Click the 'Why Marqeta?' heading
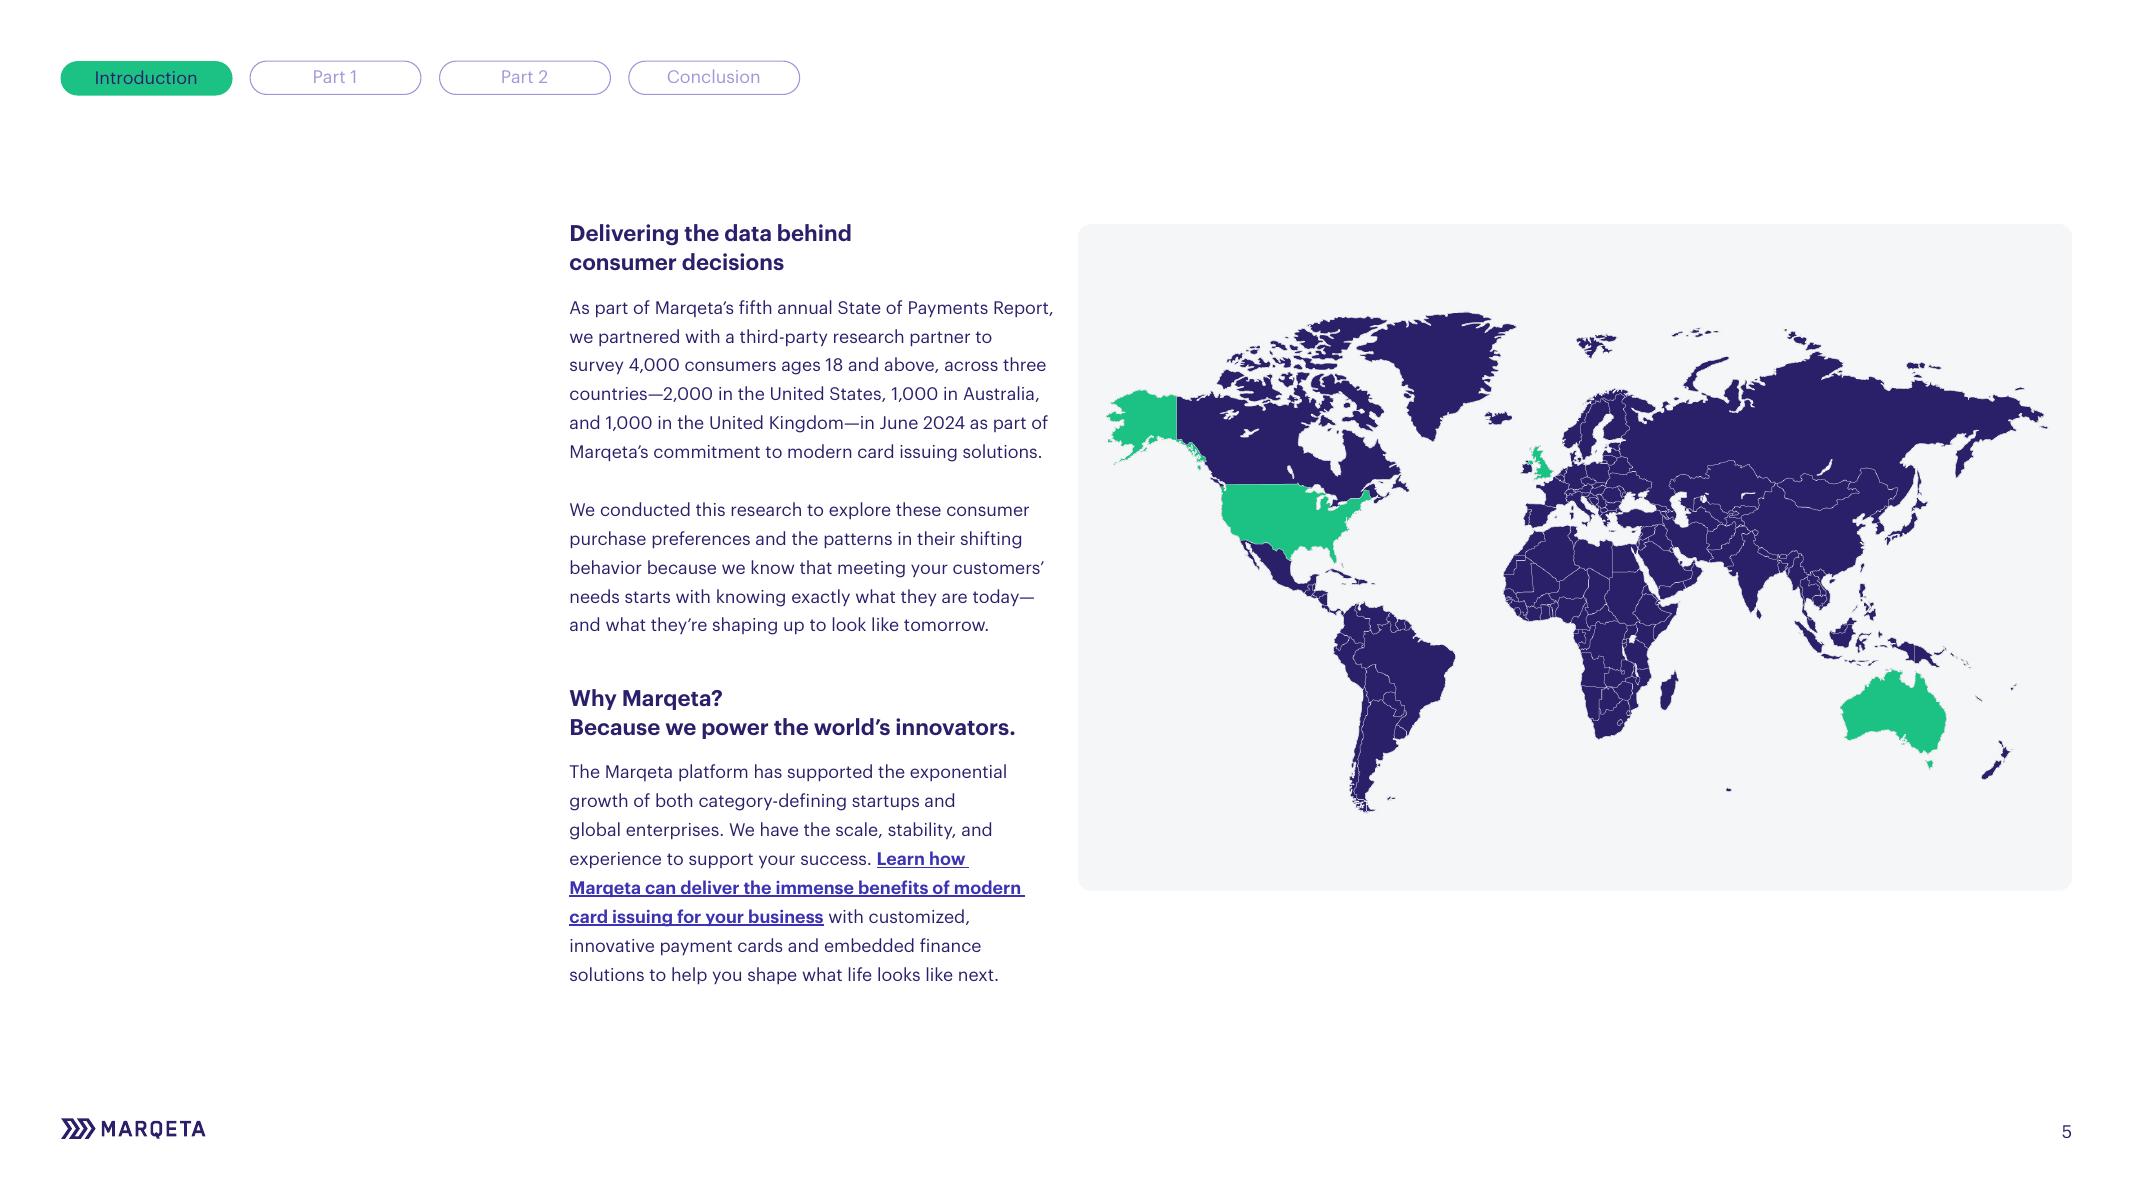Viewport: 2134px width, 1200px height. pos(645,698)
